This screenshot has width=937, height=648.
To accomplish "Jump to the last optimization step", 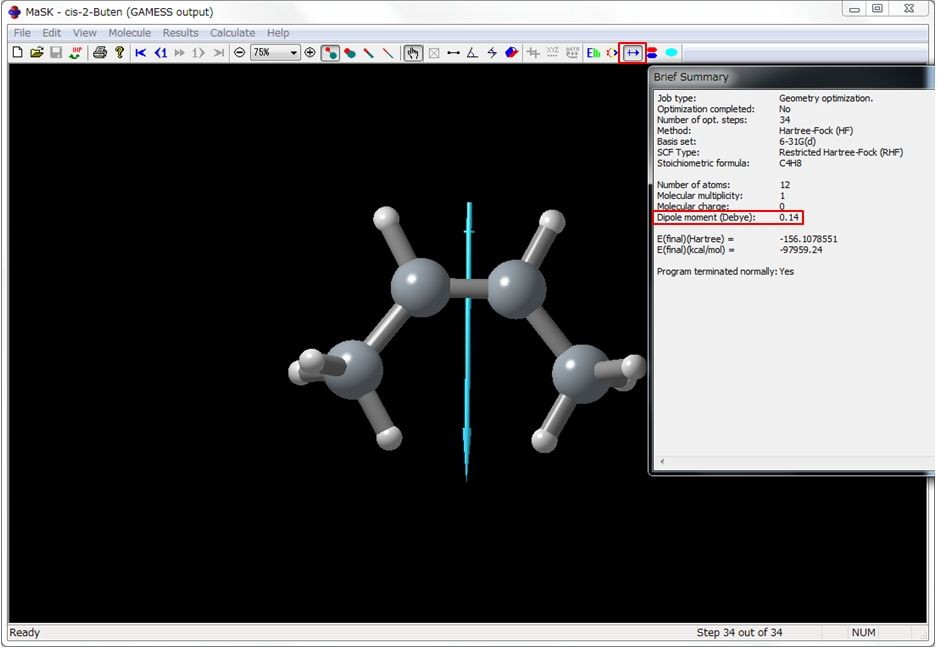I will point(216,52).
